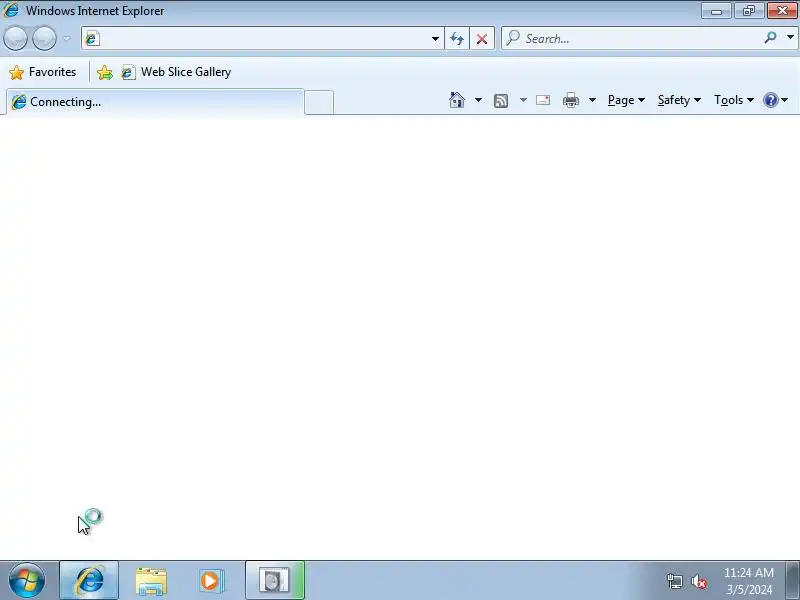Click the Read Mail icon
The width and height of the screenshot is (800, 600).
(x=543, y=100)
